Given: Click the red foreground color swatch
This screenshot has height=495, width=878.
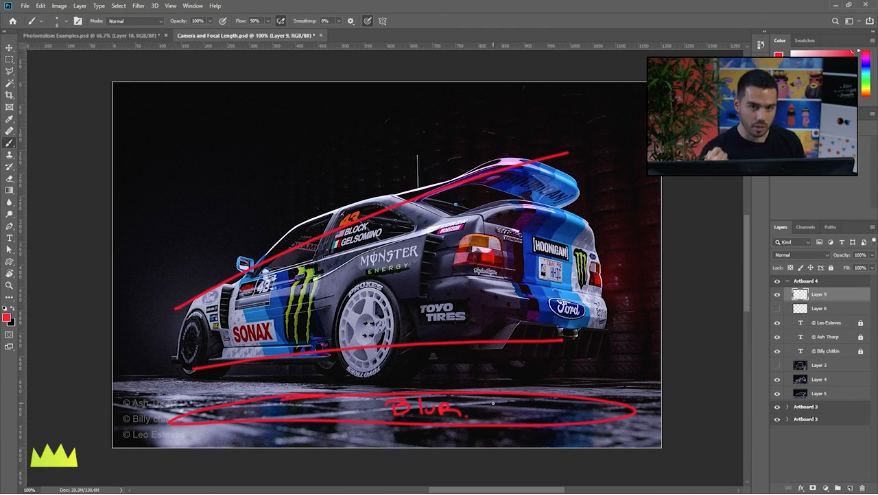Looking at the screenshot, I should (x=6, y=317).
